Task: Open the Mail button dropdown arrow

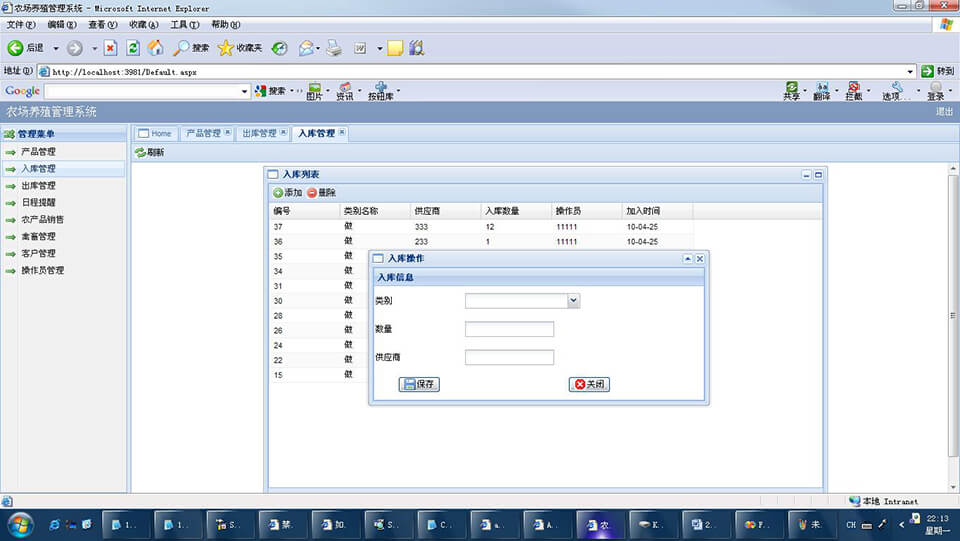Action: pyautogui.click(x=318, y=48)
